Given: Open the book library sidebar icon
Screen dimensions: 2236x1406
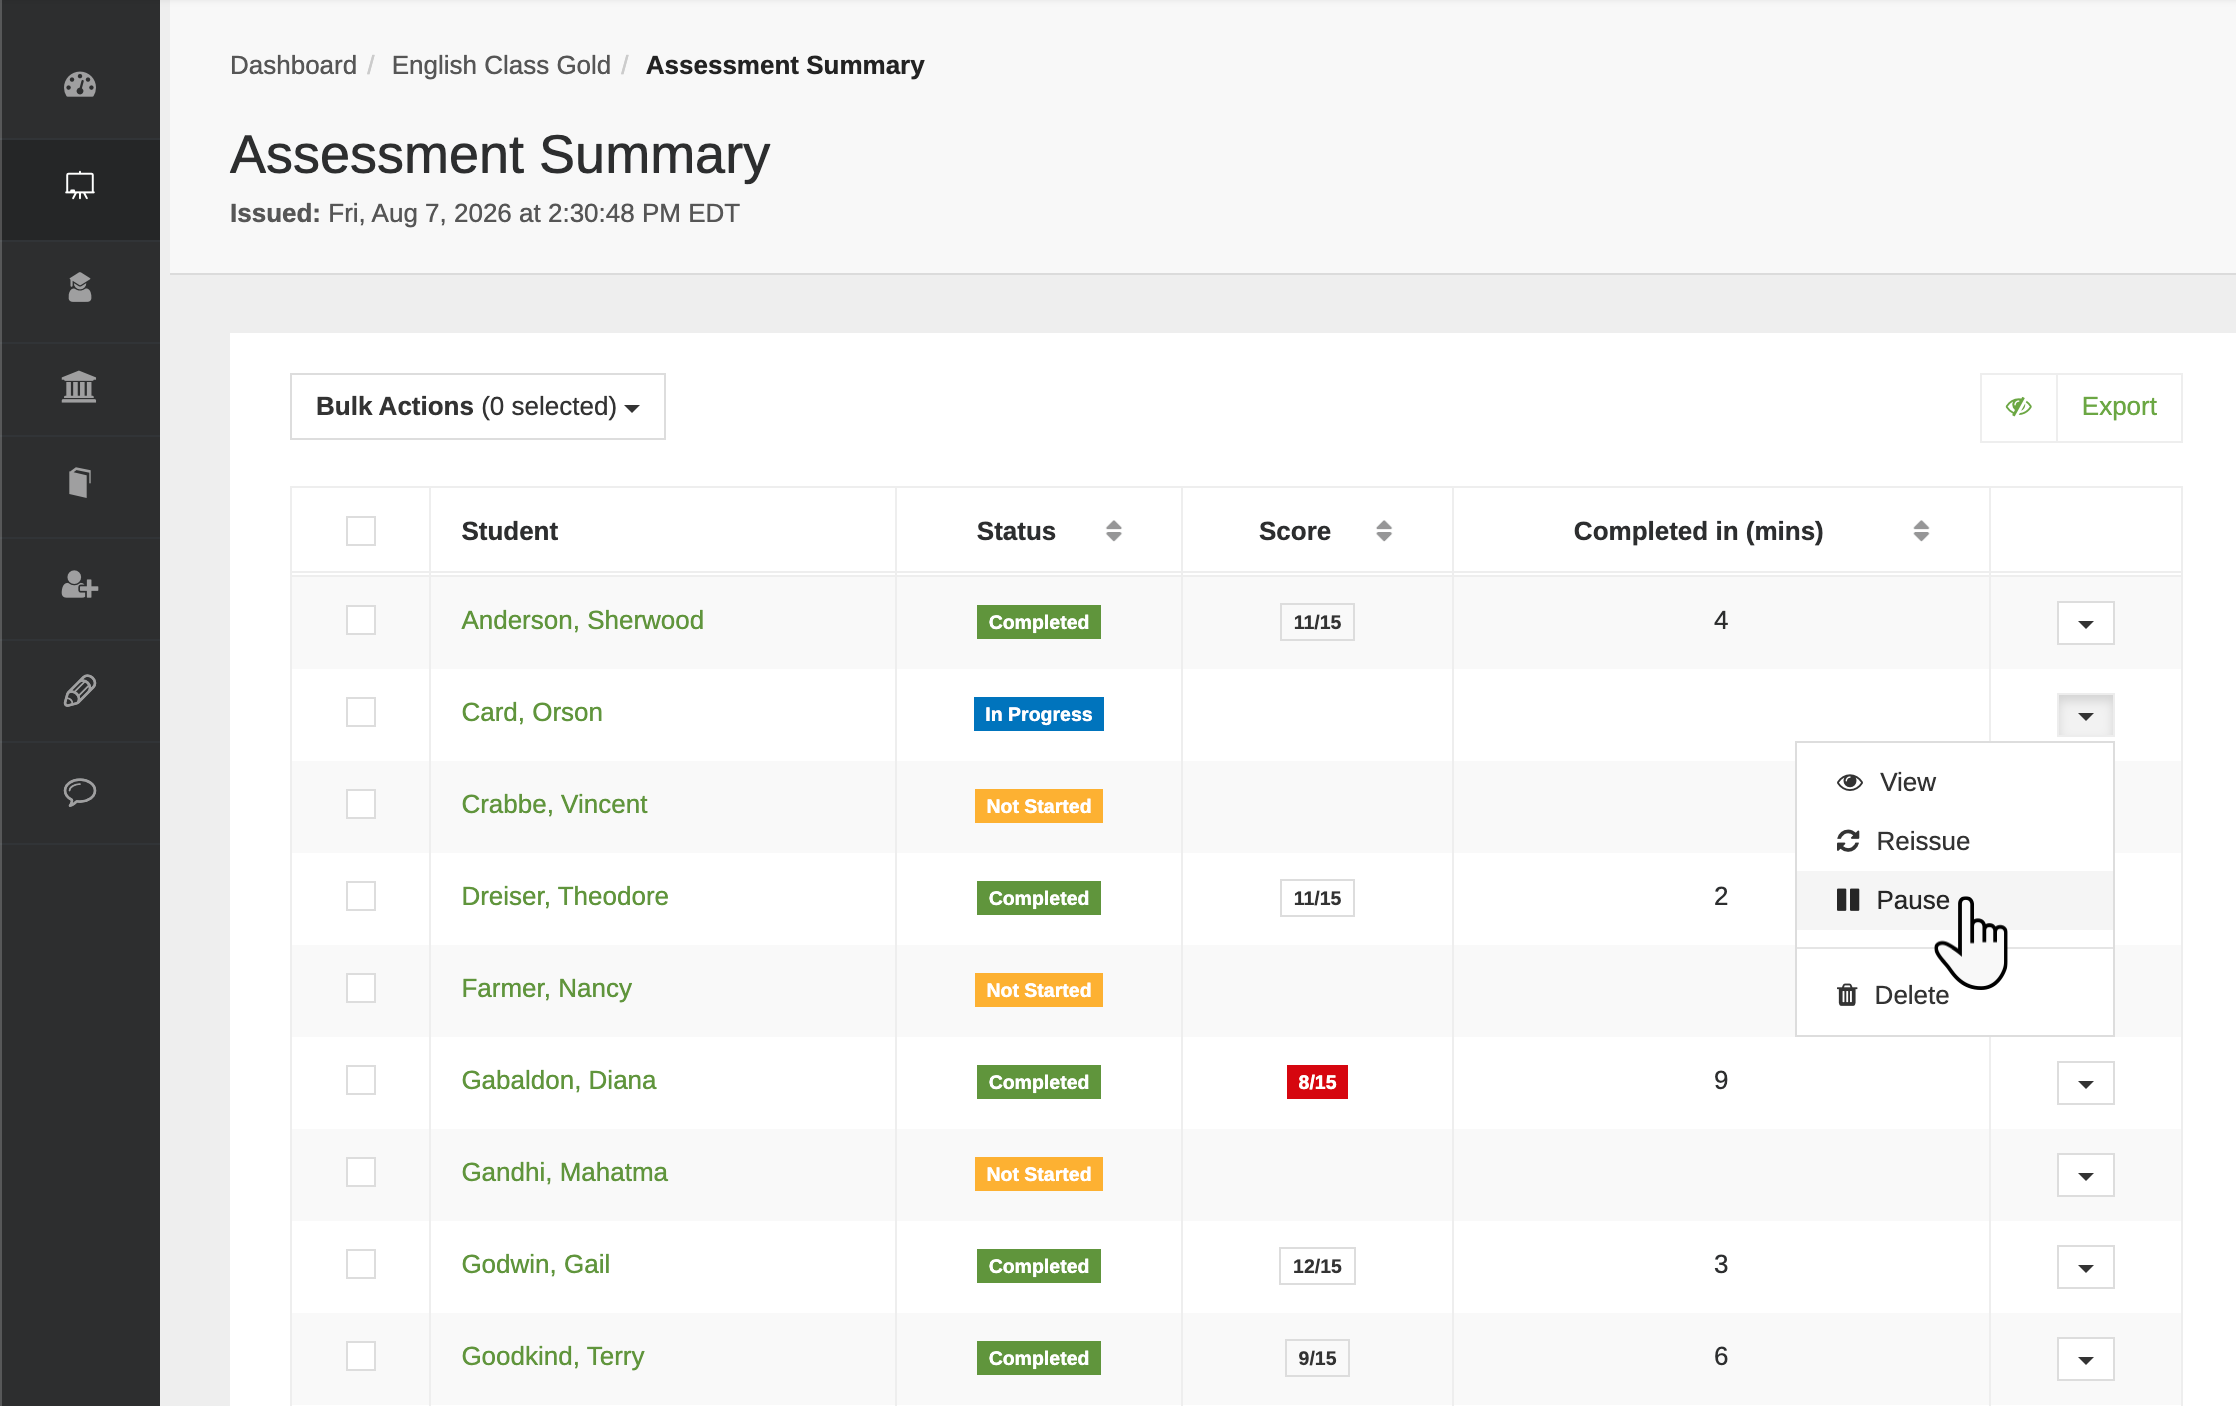Looking at the screenshot, I should coord(80,482).
